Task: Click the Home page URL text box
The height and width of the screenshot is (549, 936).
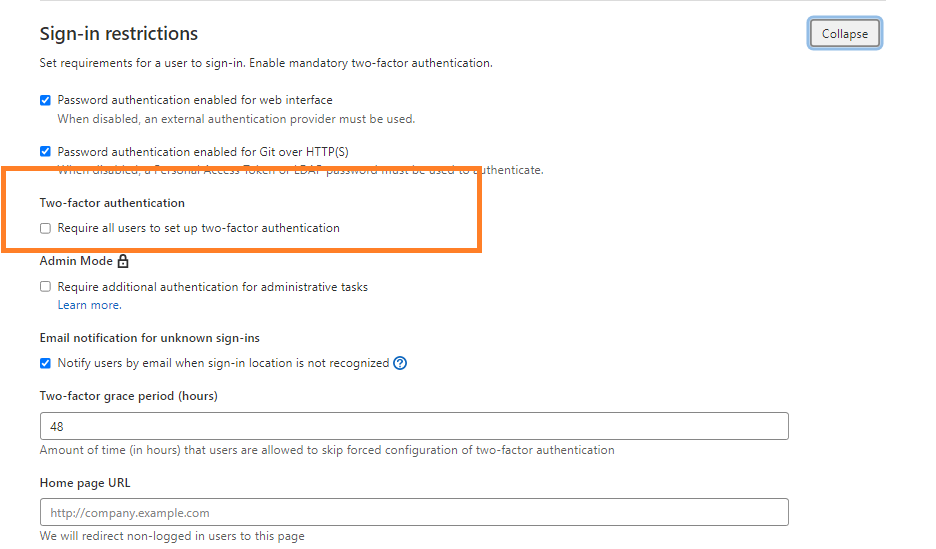Action: [x=414, y=512]
